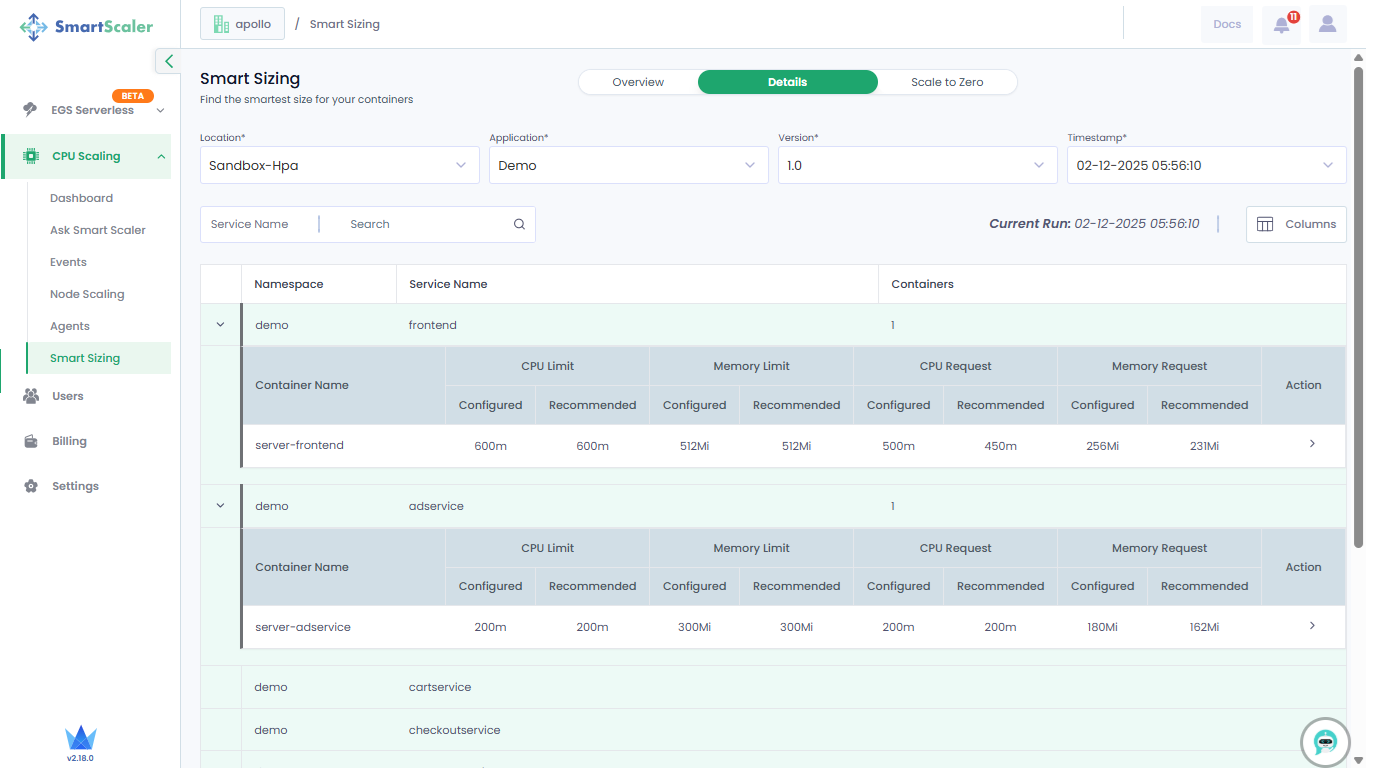Switch to the Scale to Zero tab
This screenshot has width=1375, height=782.
(x=946, y=82)
